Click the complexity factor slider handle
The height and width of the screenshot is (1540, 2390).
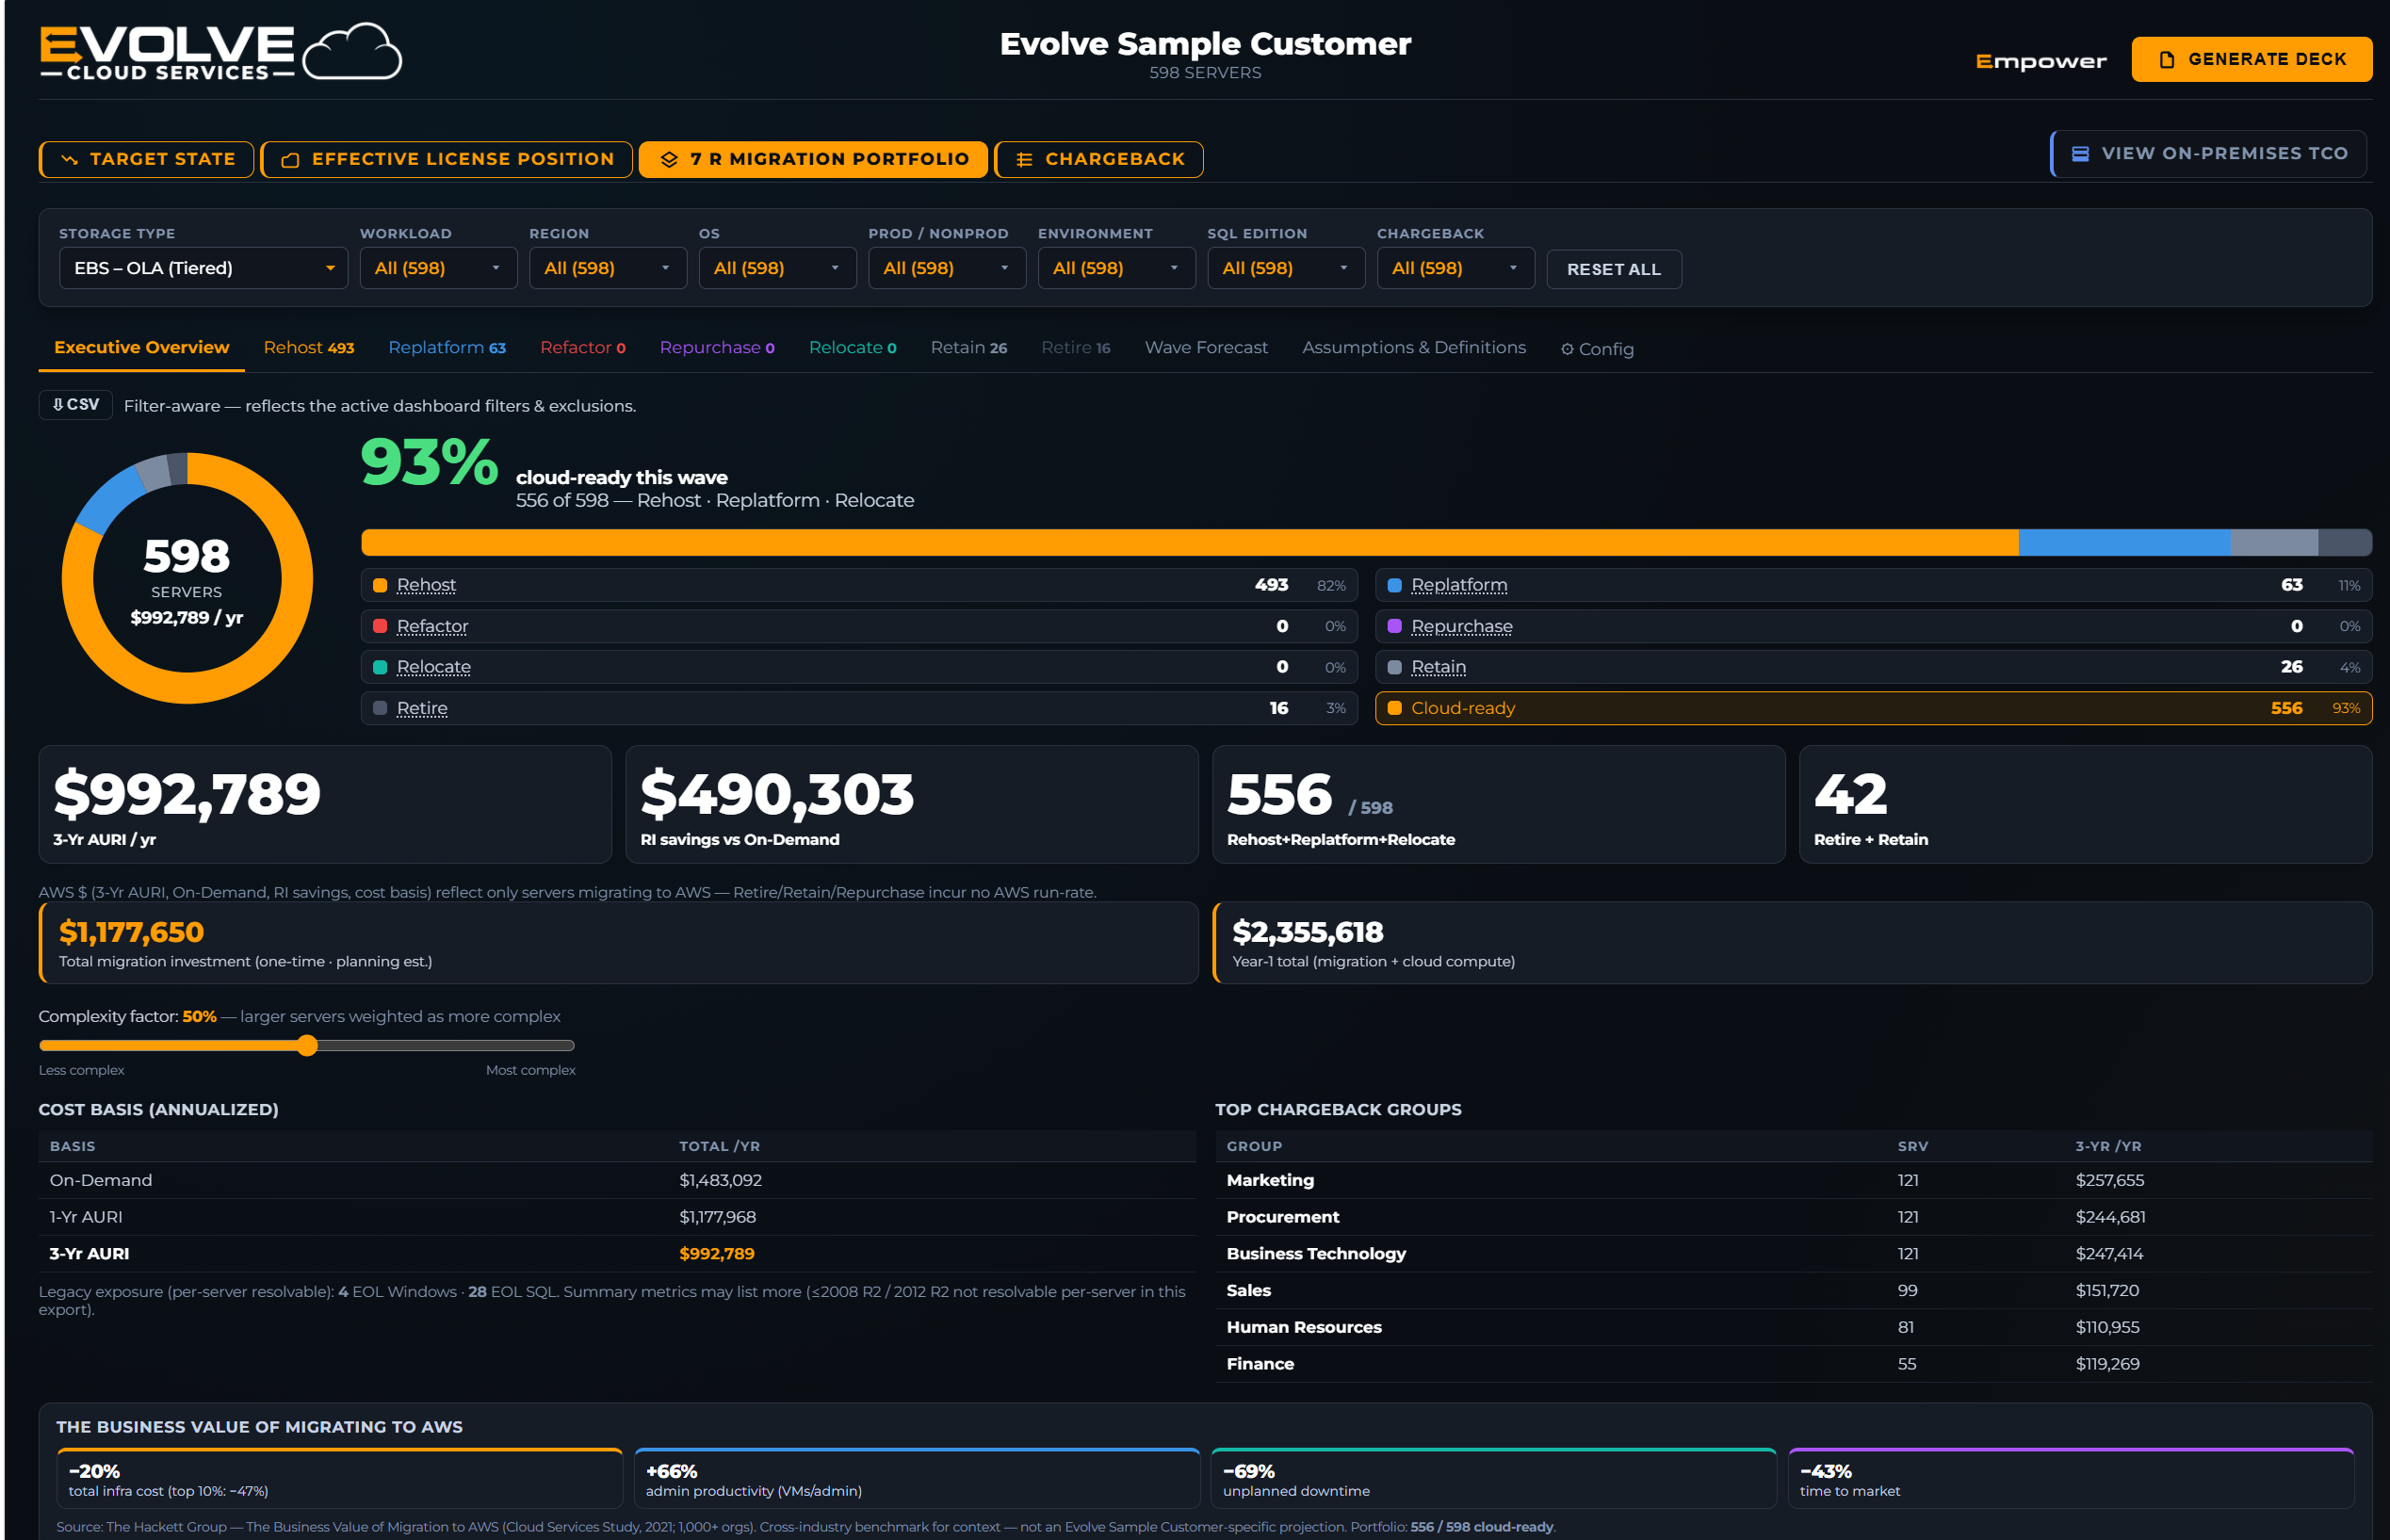(307, 1046)
